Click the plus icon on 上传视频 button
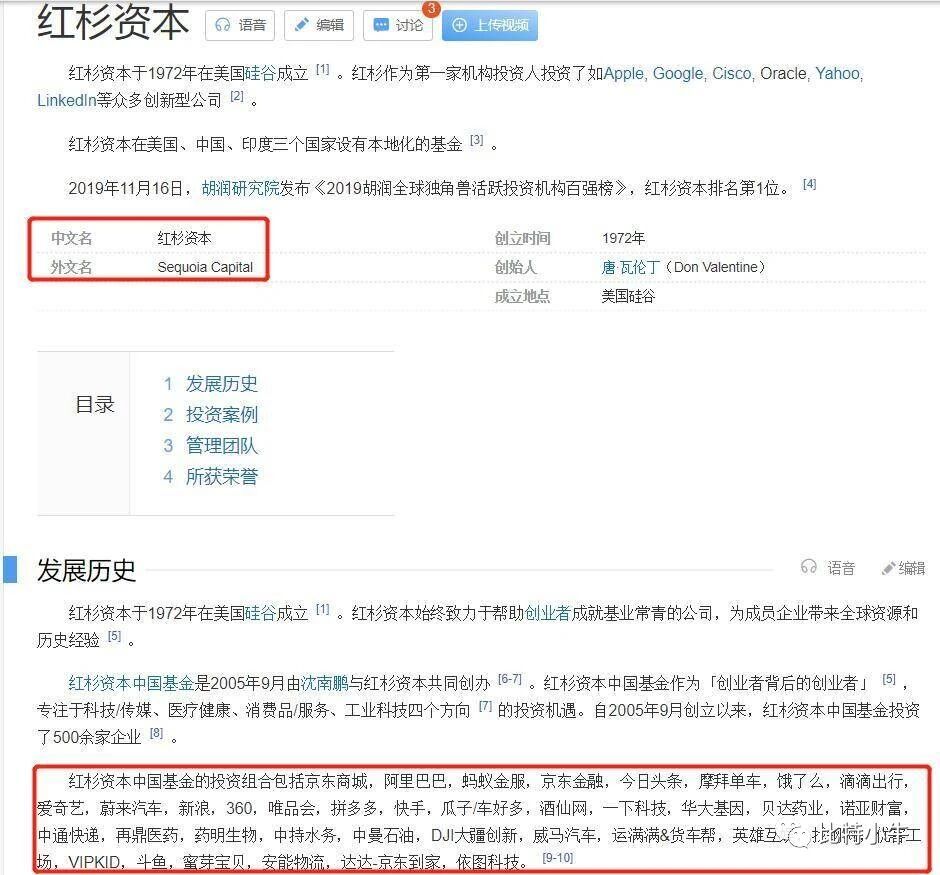 pyautogui.click(x=459, y=26)
